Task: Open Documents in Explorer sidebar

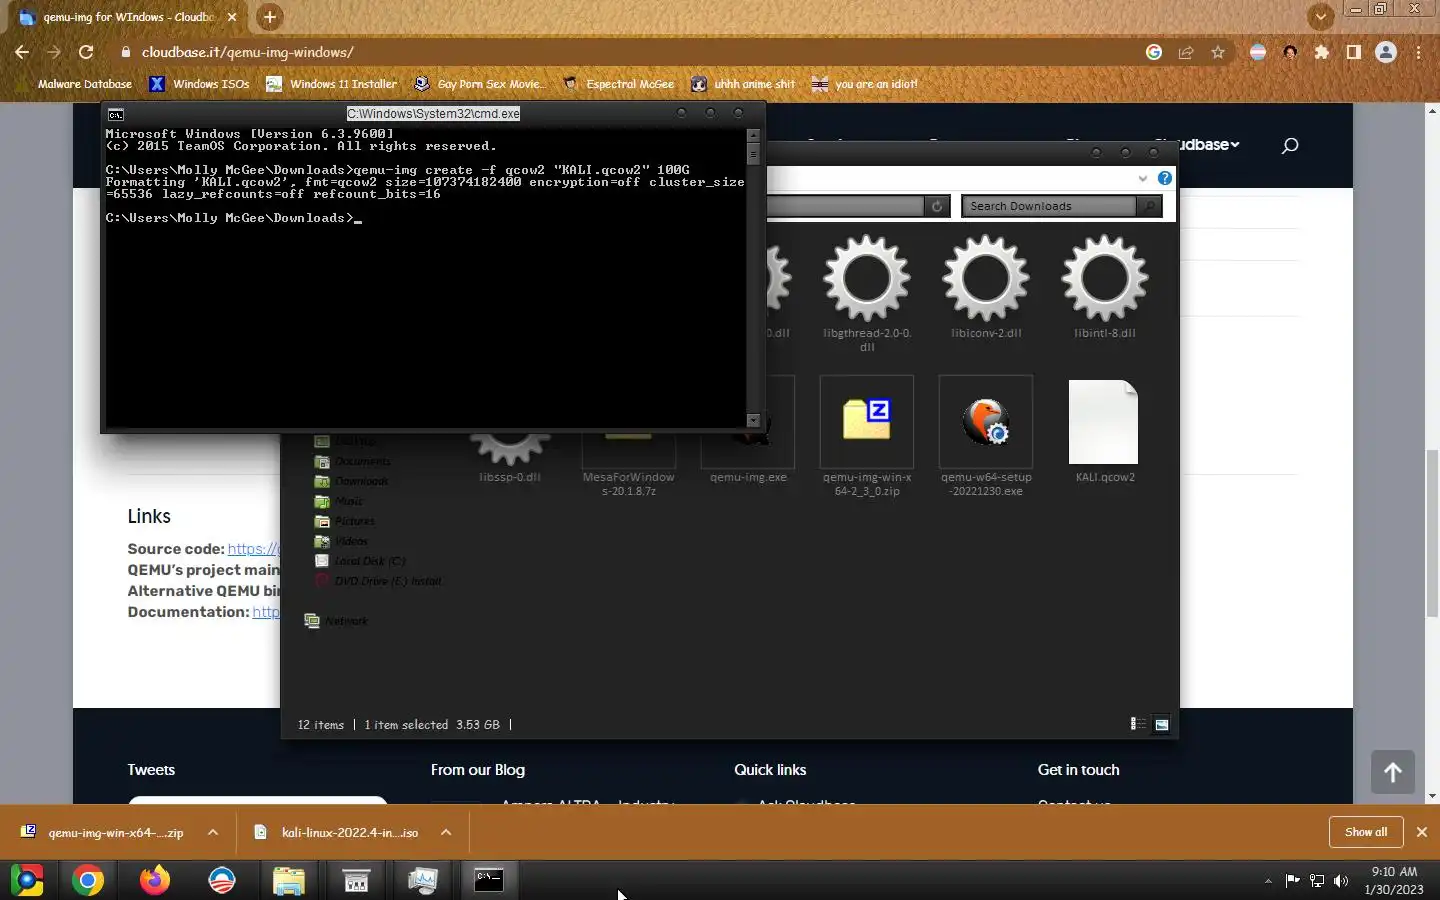Action: coord(353,461)
